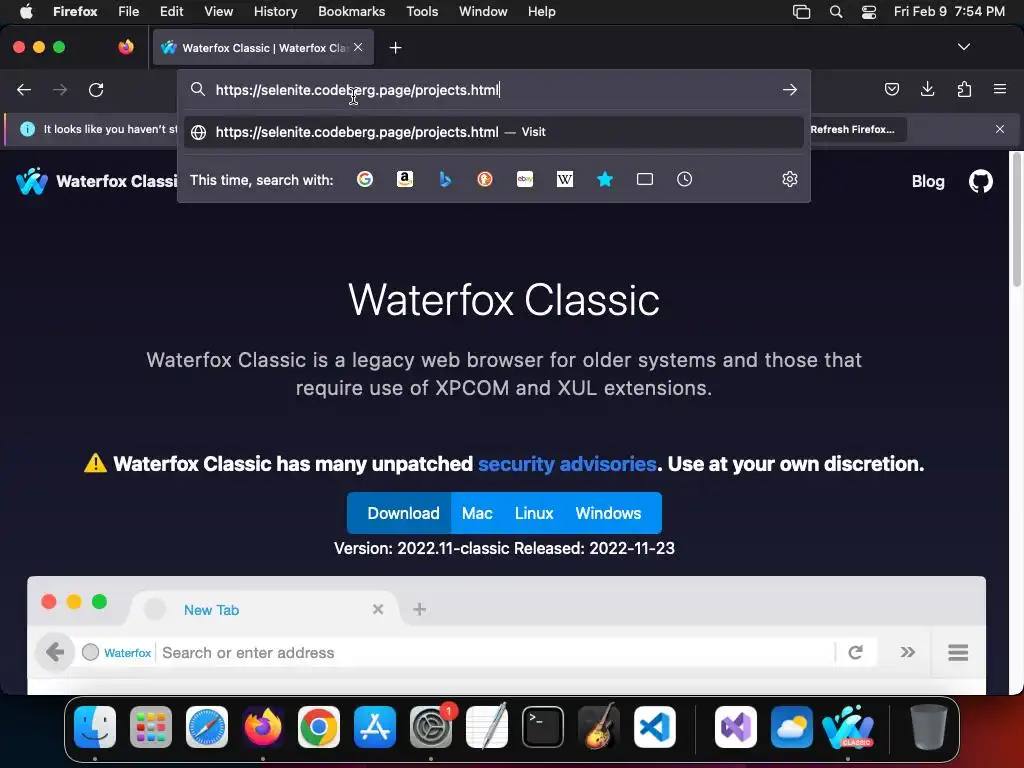Open the Firefox View pinned tab icon

click(x=126, y=47)
